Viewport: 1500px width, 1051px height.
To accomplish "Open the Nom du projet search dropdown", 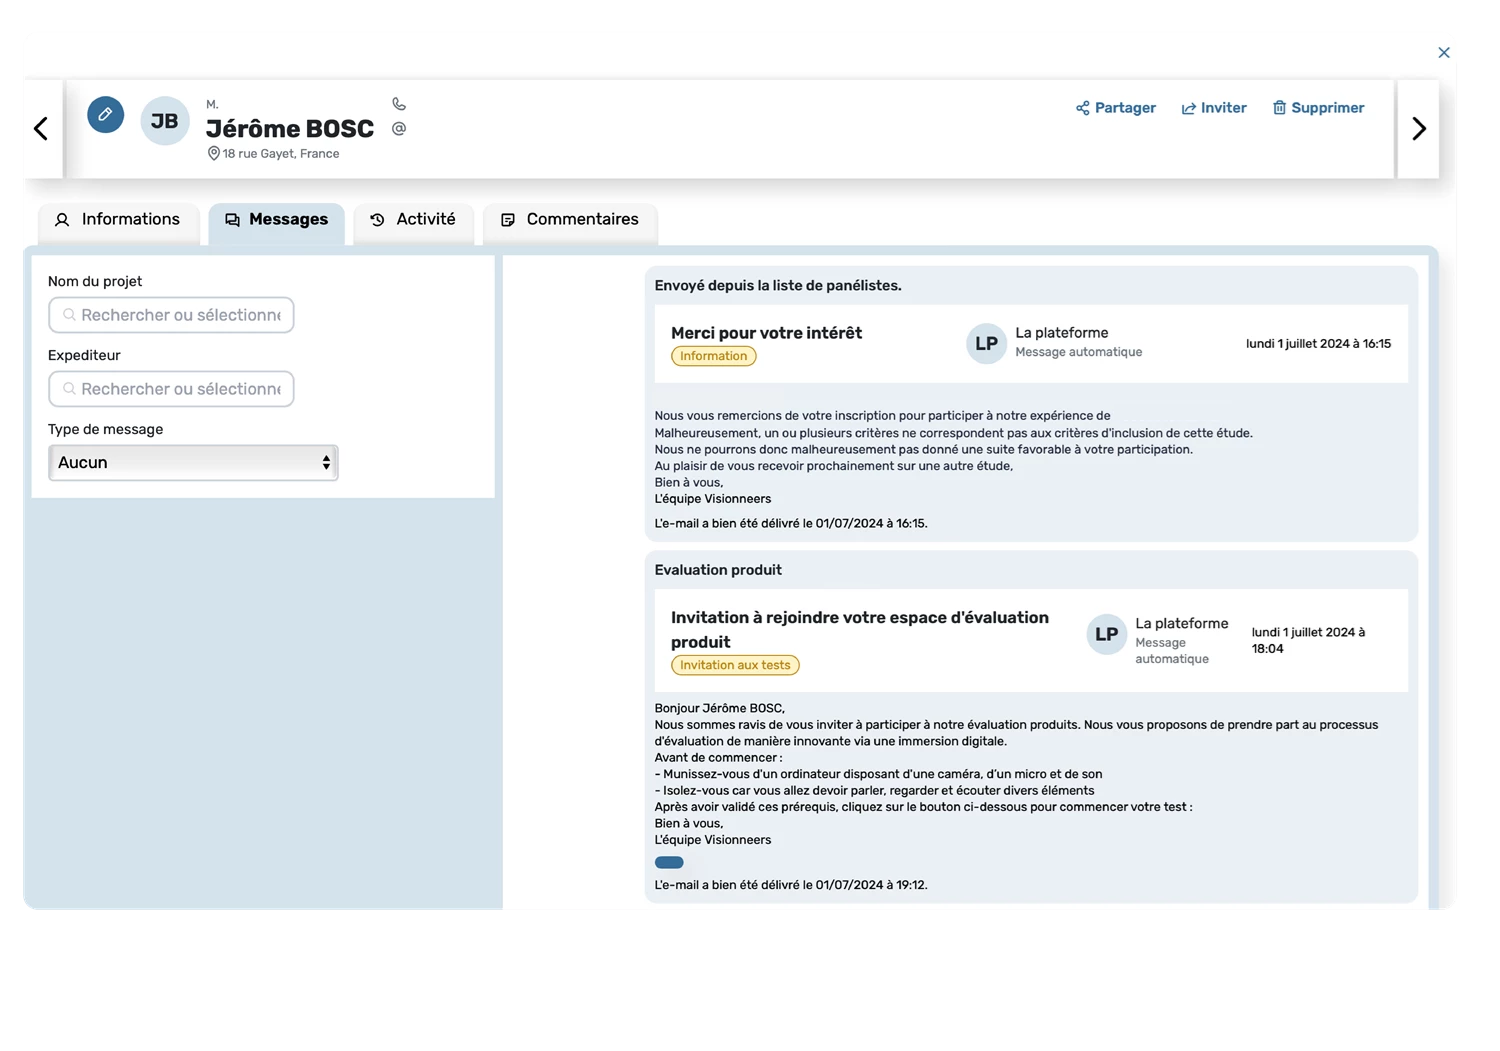I will click(171, 315).
